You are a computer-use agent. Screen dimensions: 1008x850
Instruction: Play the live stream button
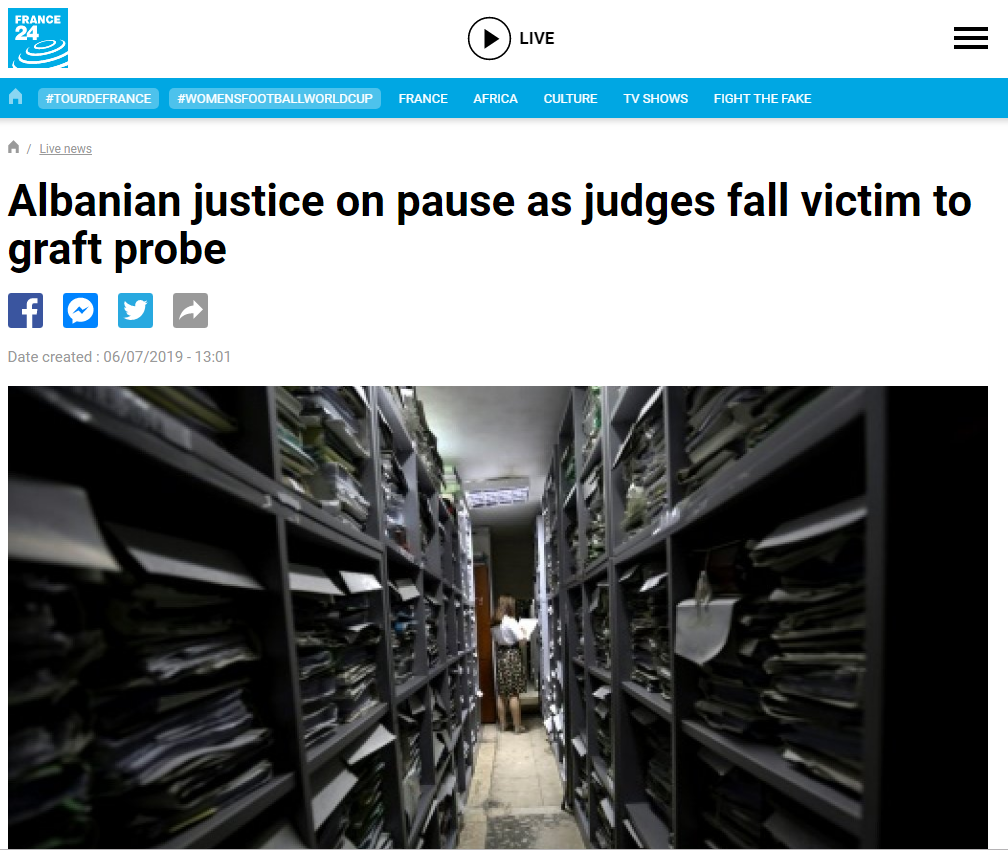[489, 39]
